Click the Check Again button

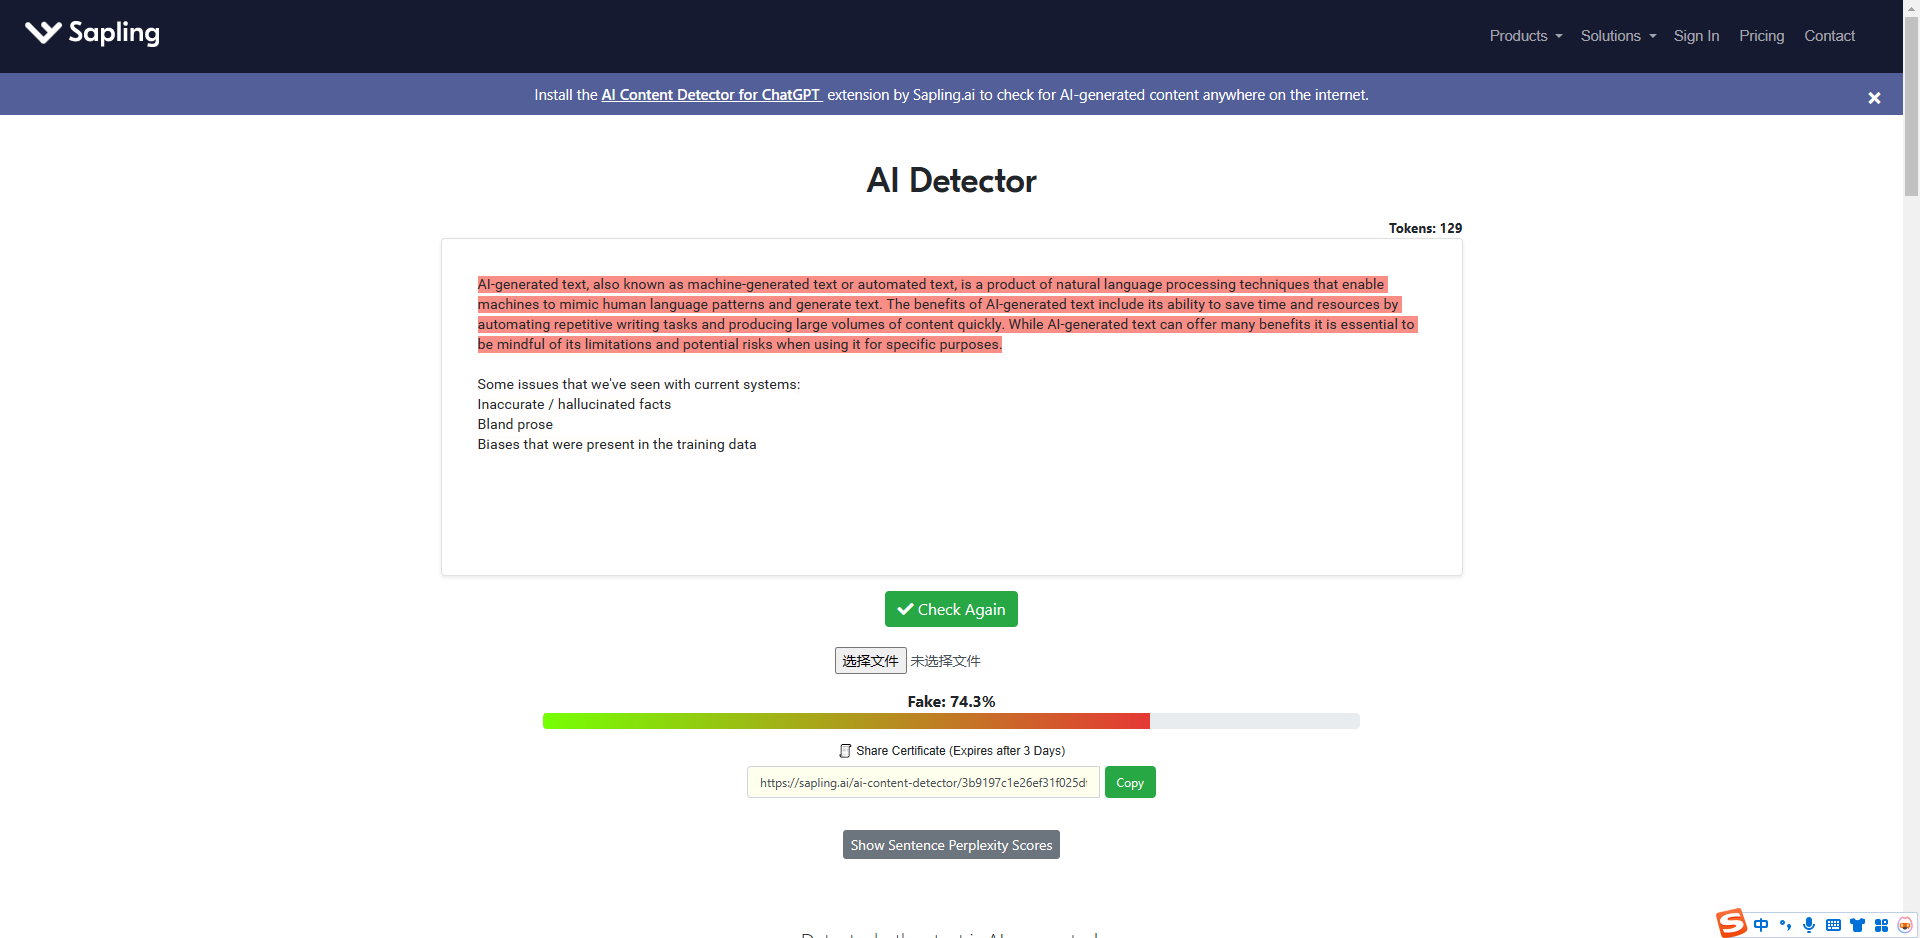tap(950, 609)
